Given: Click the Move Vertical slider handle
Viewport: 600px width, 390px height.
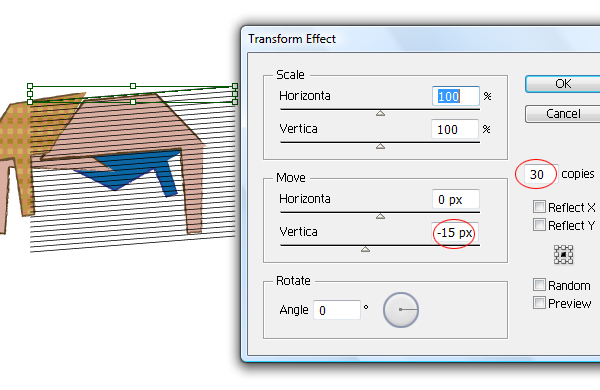Looking at the screenshot, I should point(365,249).
